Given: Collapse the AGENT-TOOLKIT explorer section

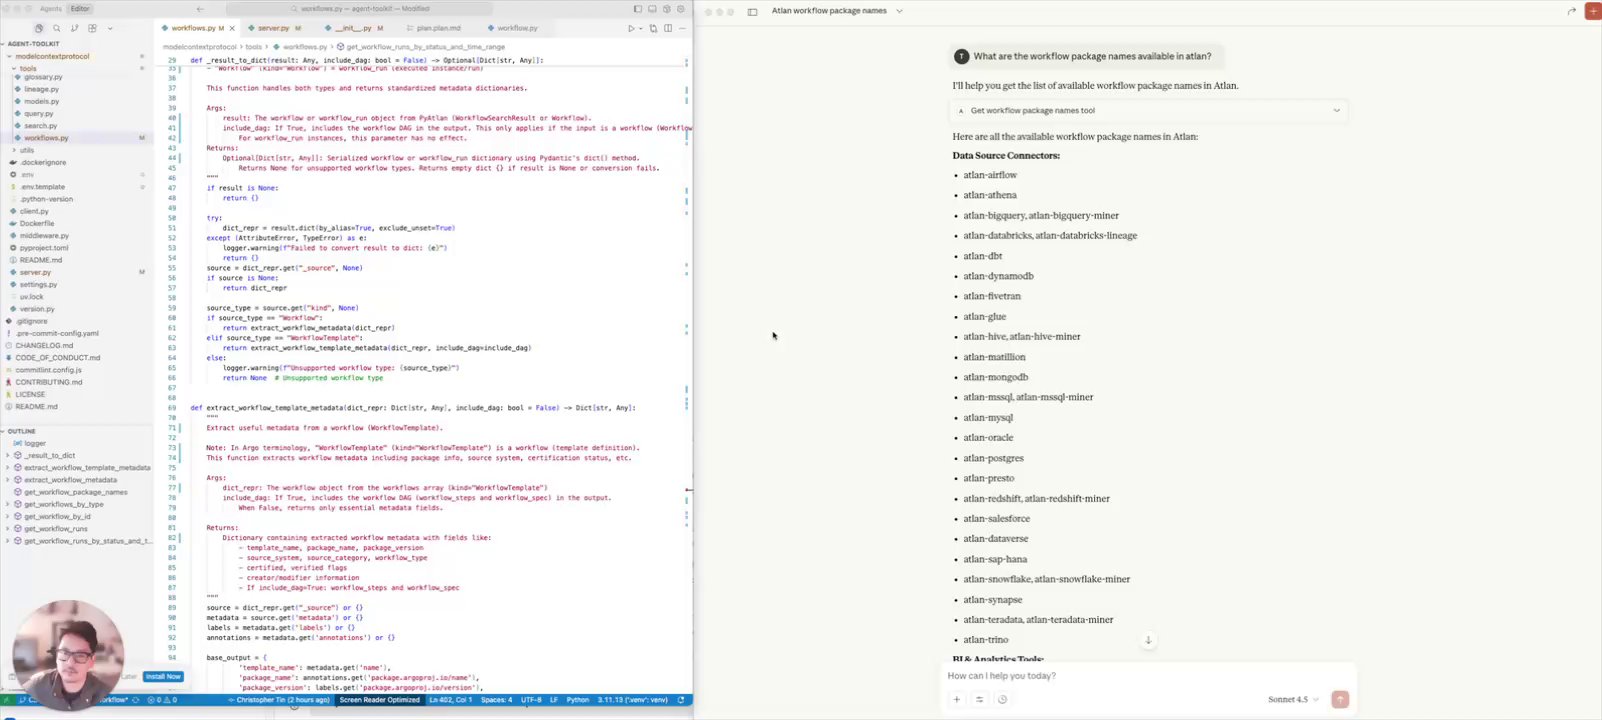Looking at the screenshot, I should 34,44.
